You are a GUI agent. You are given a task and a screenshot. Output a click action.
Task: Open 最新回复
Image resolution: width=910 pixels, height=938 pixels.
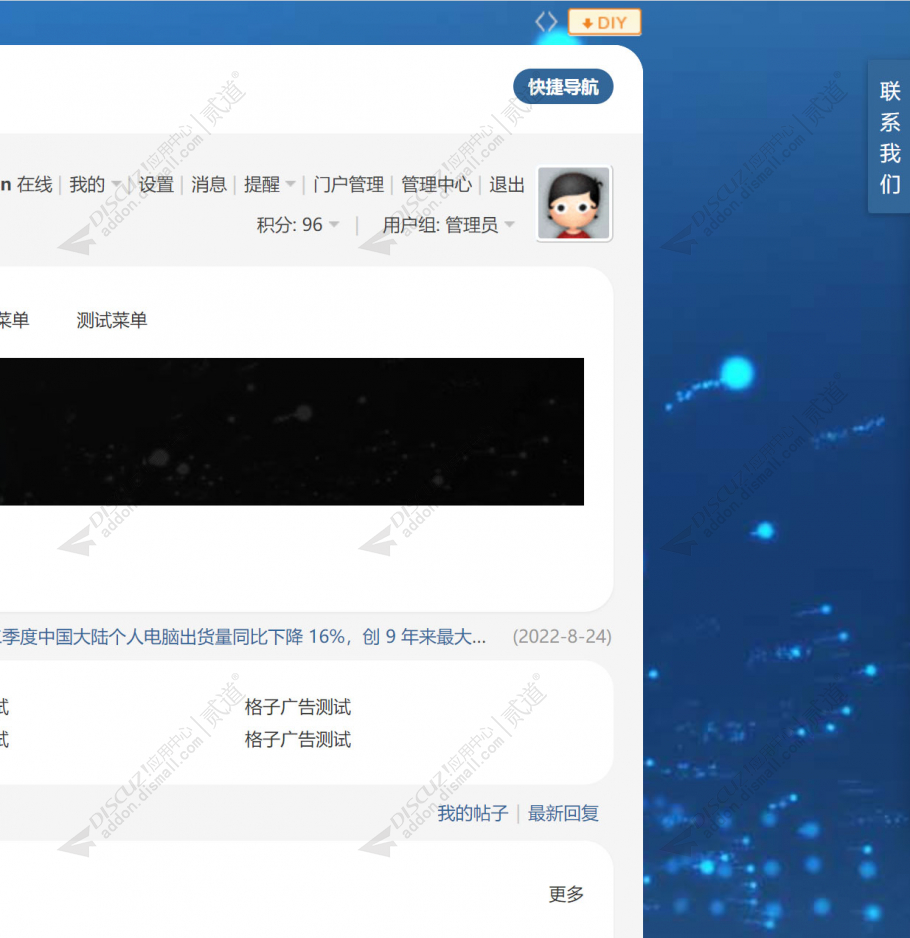click(563, 814)
